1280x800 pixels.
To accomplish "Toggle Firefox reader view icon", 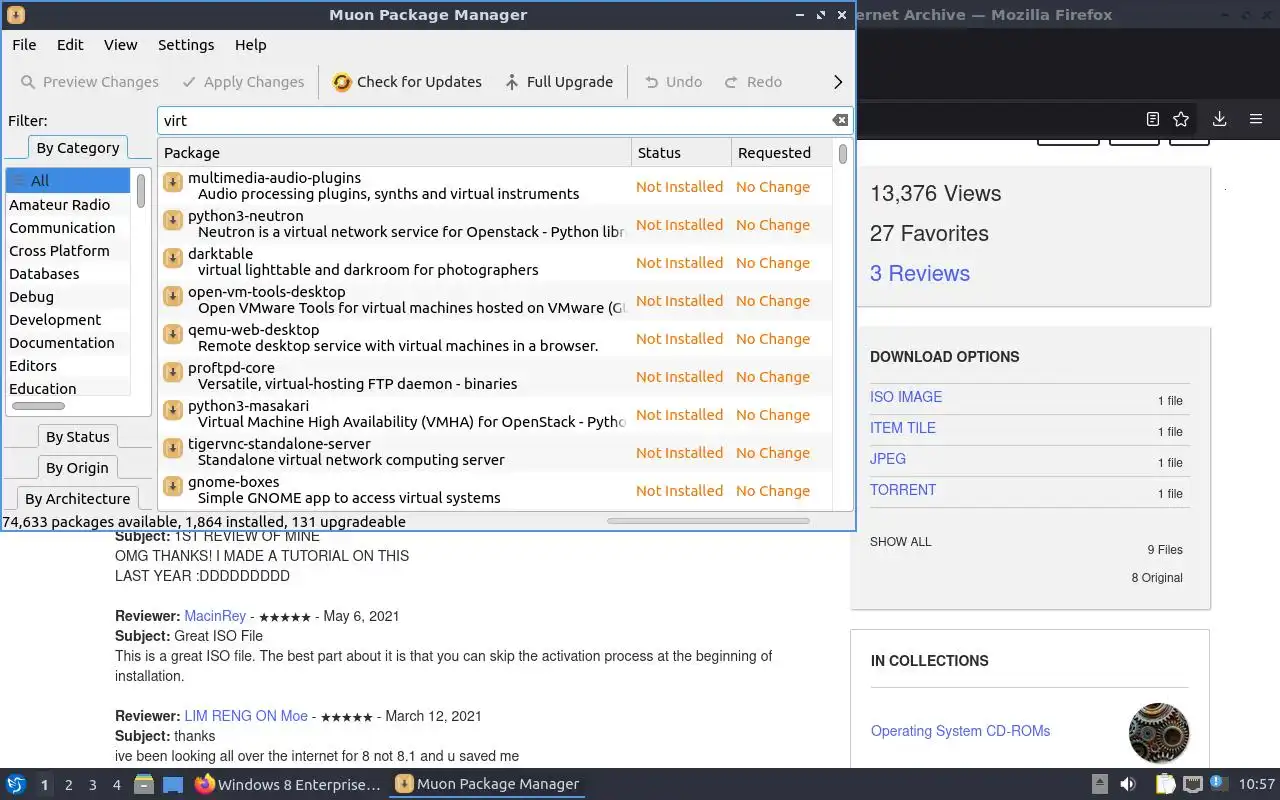I will click(x=1152, y=119).
